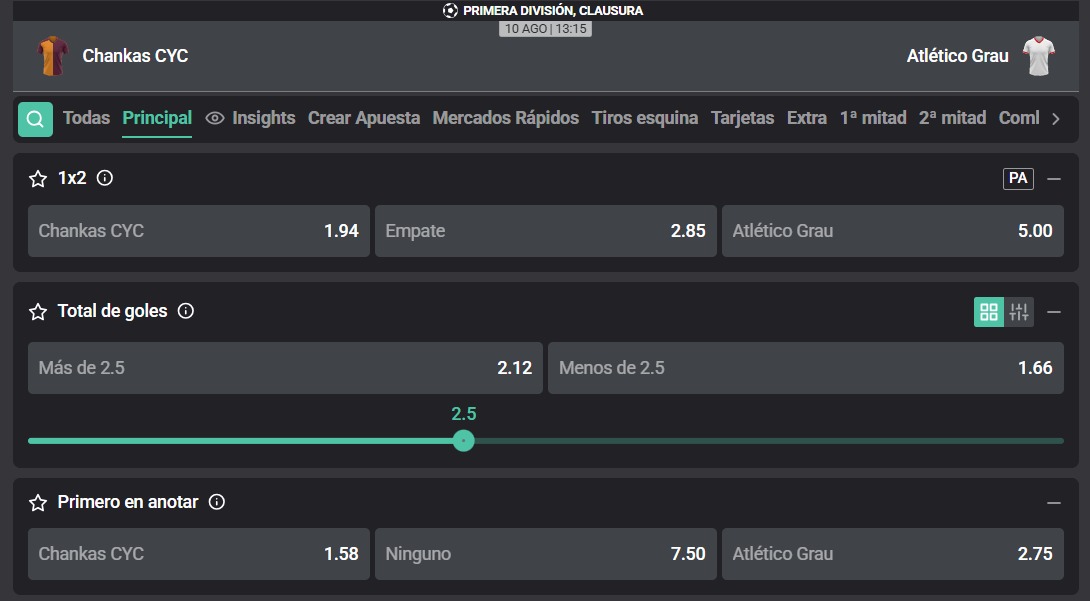Image resolution: width=1090 pixels, height=601 pixels.
Task: Open the green market search icon
Action: click(x=35, y=119)
